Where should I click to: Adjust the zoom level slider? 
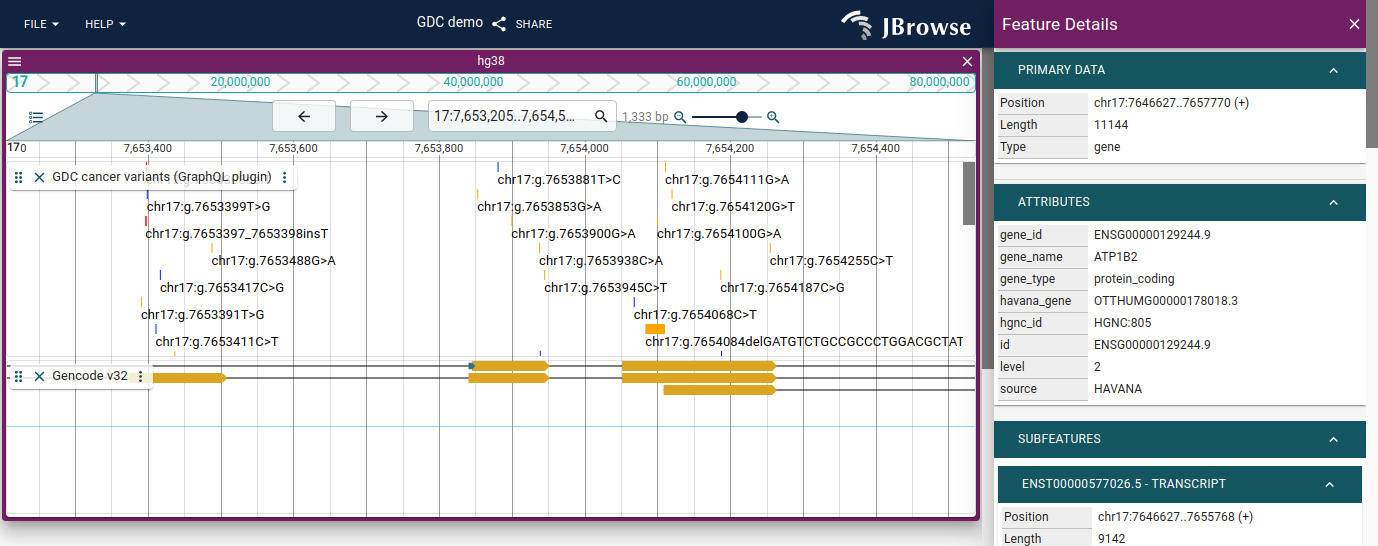point(727,117)
